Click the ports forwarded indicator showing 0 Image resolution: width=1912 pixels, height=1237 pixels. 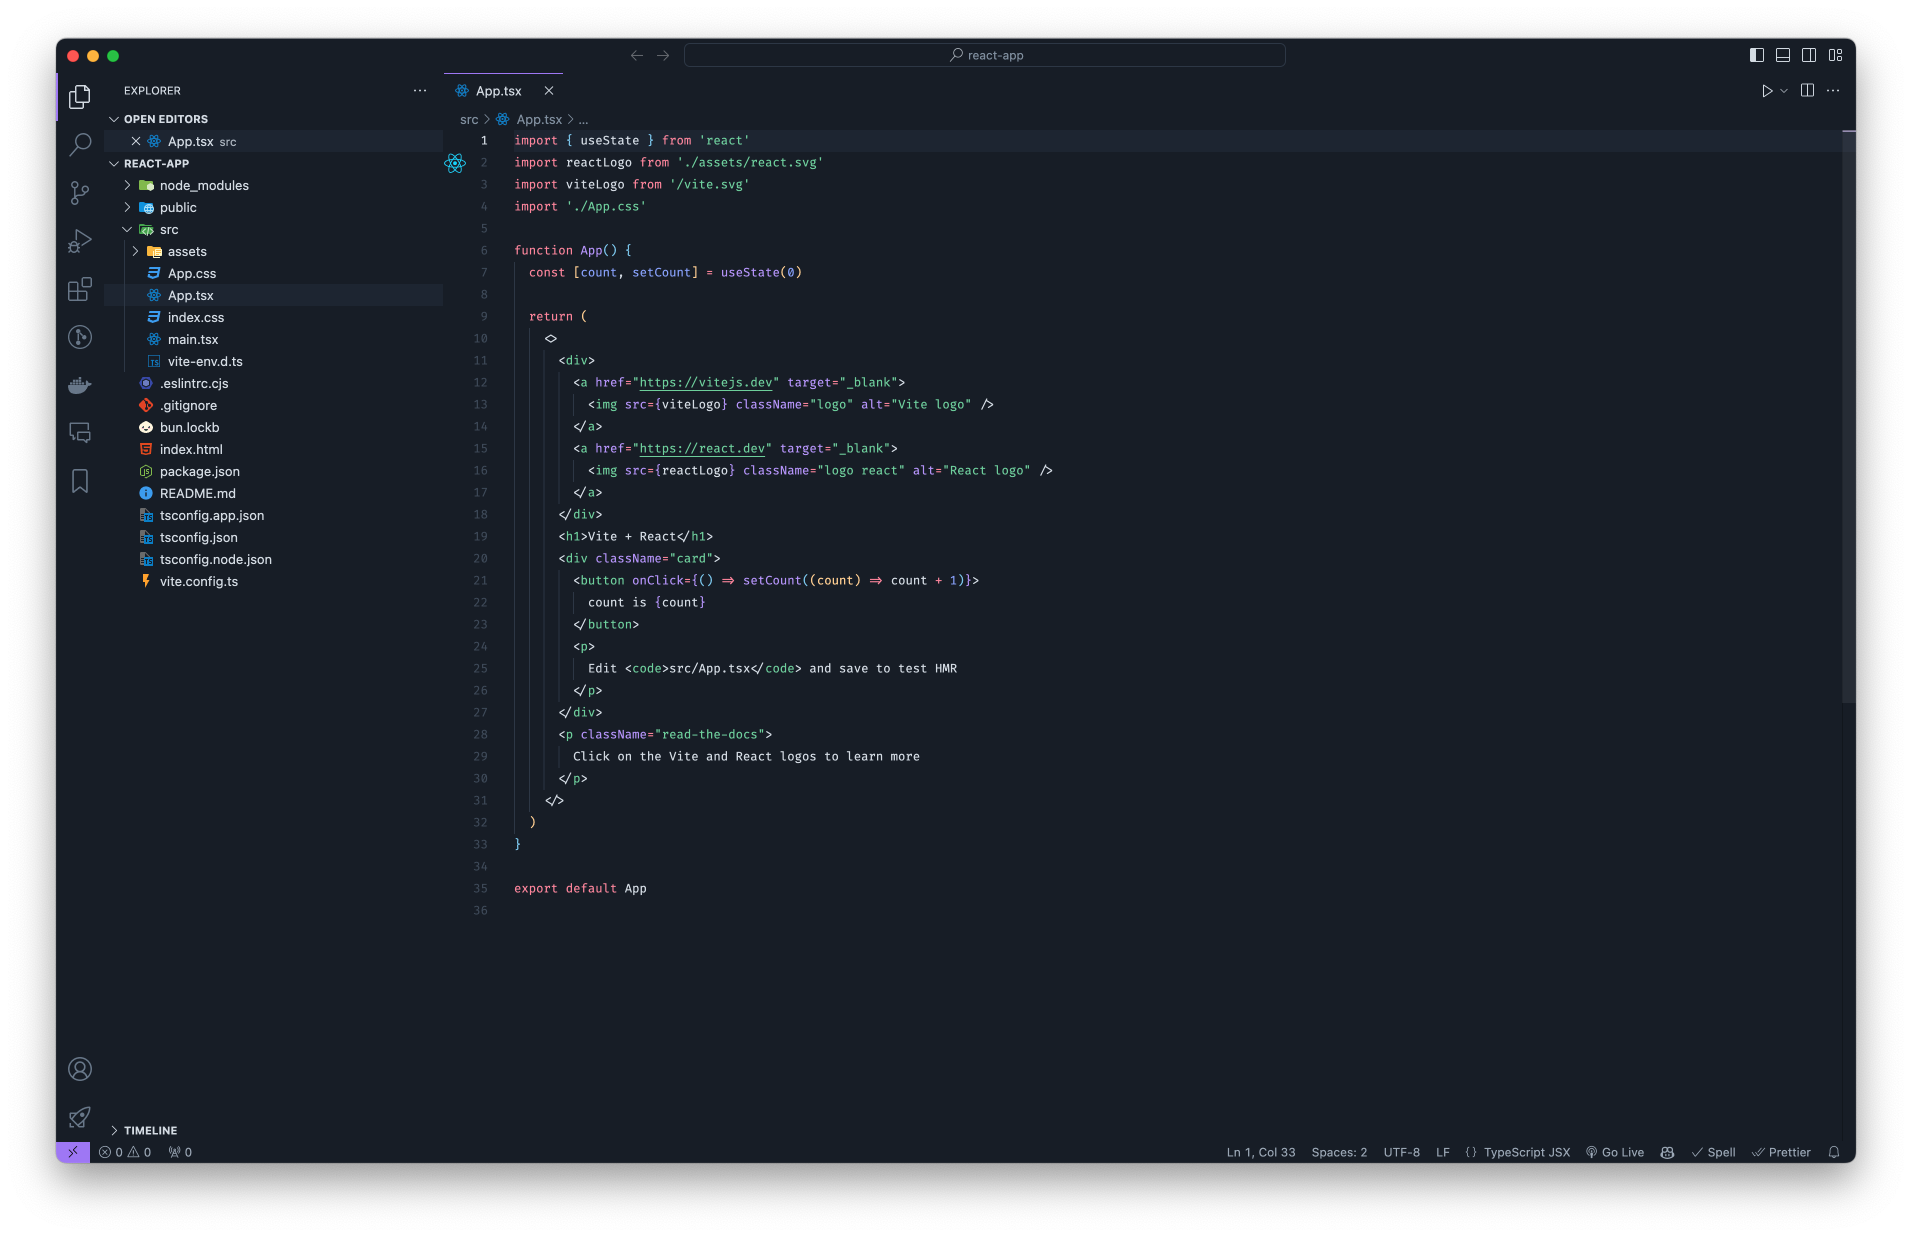(x=180, y=1152)
